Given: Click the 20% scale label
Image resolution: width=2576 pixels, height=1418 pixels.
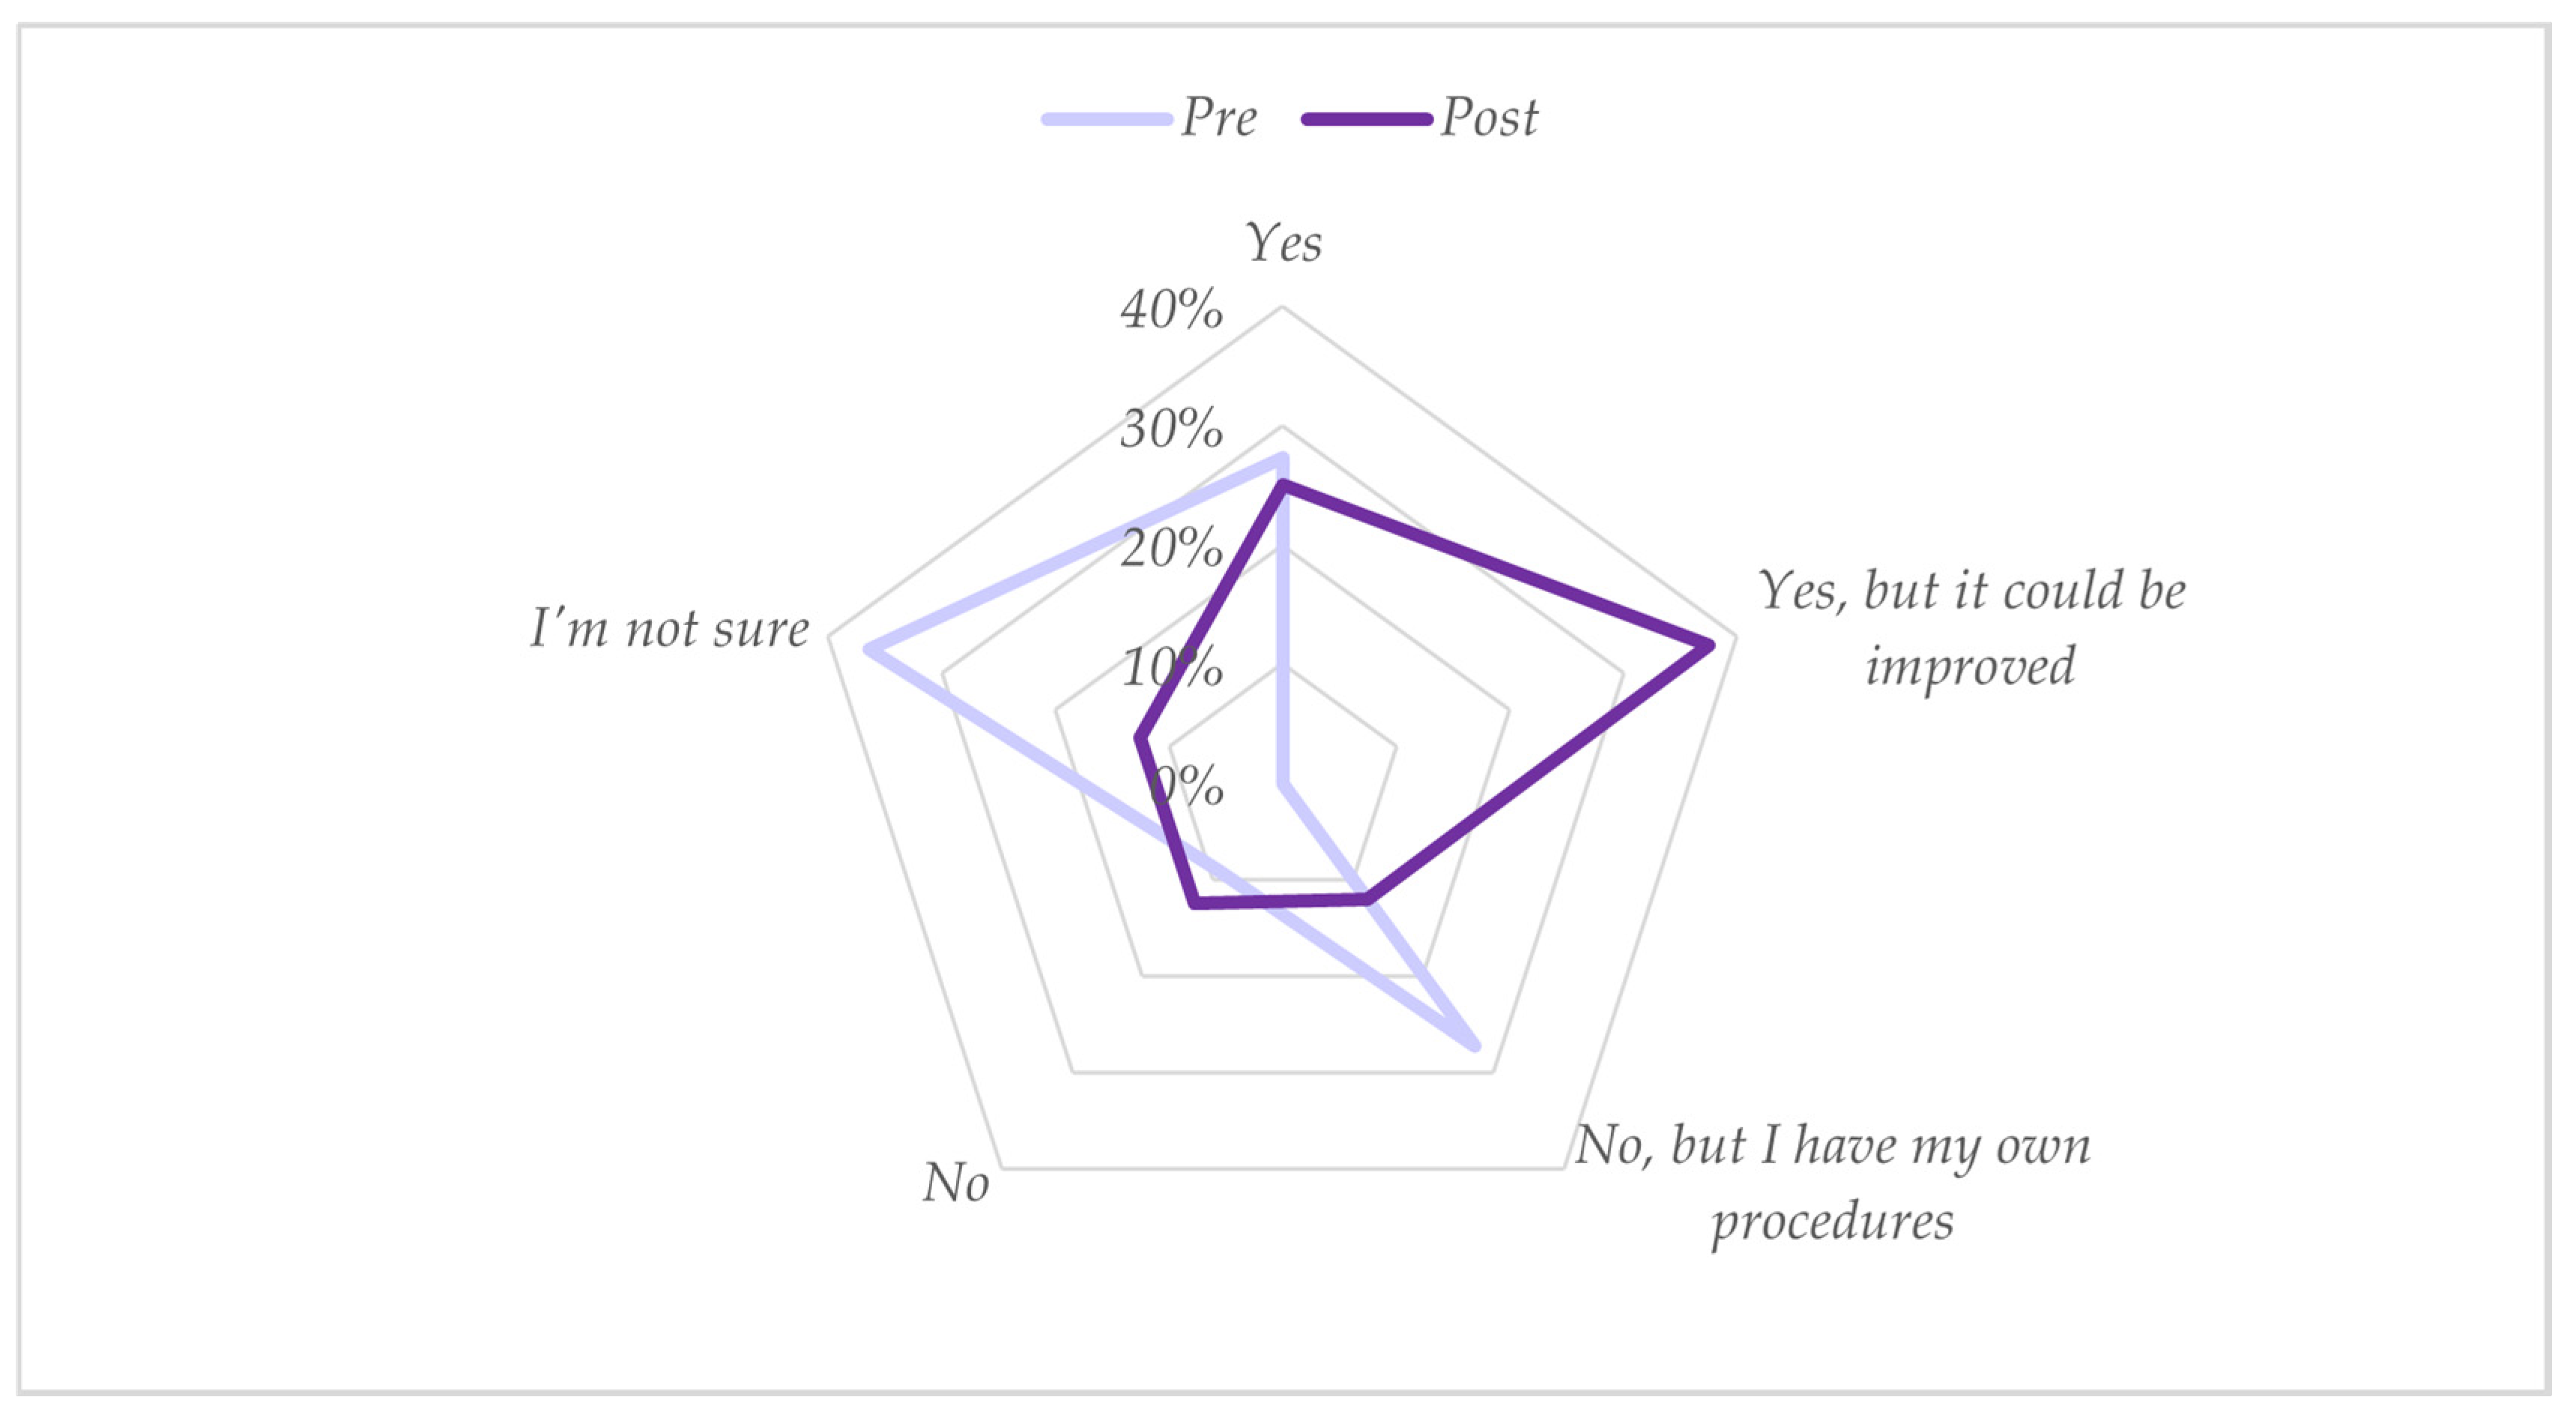Looking at the screenshot, I should pyautogui.click(x=1171, y=549).
